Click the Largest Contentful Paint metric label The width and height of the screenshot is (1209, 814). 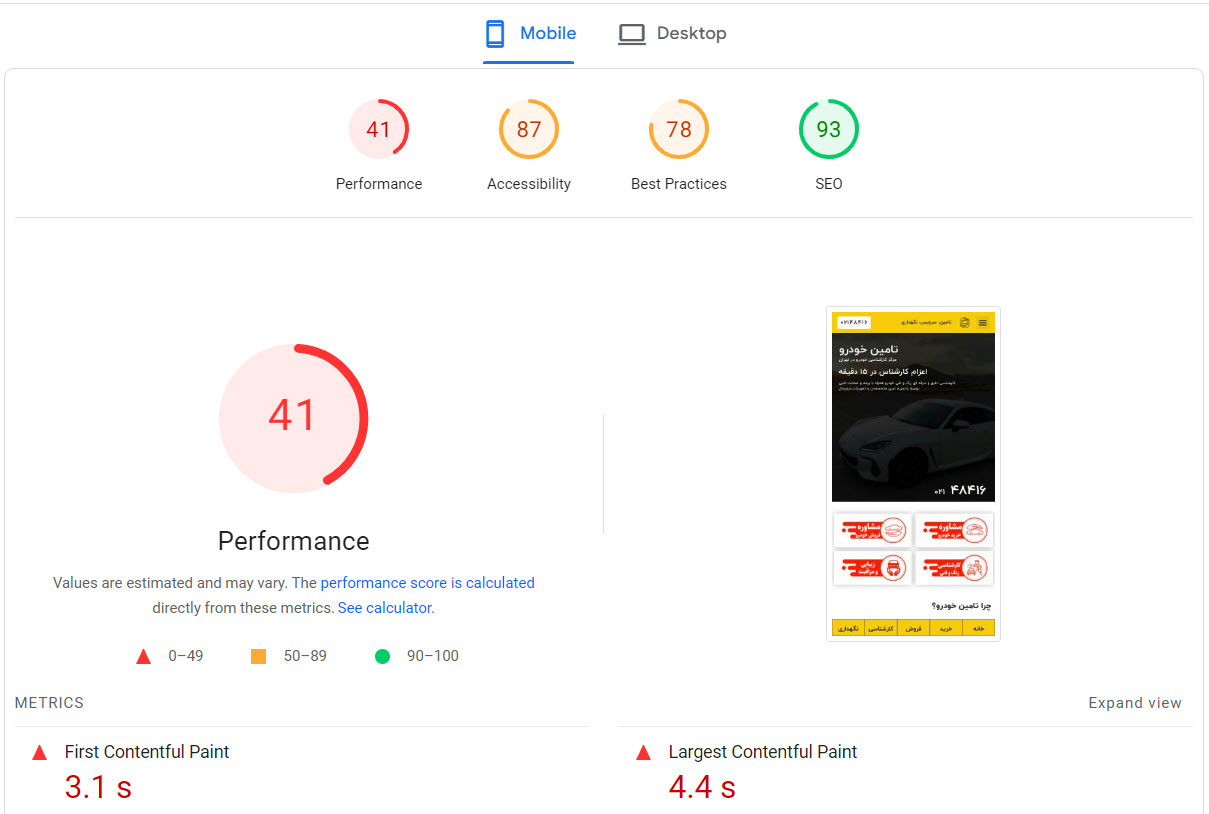coord(762,752)
